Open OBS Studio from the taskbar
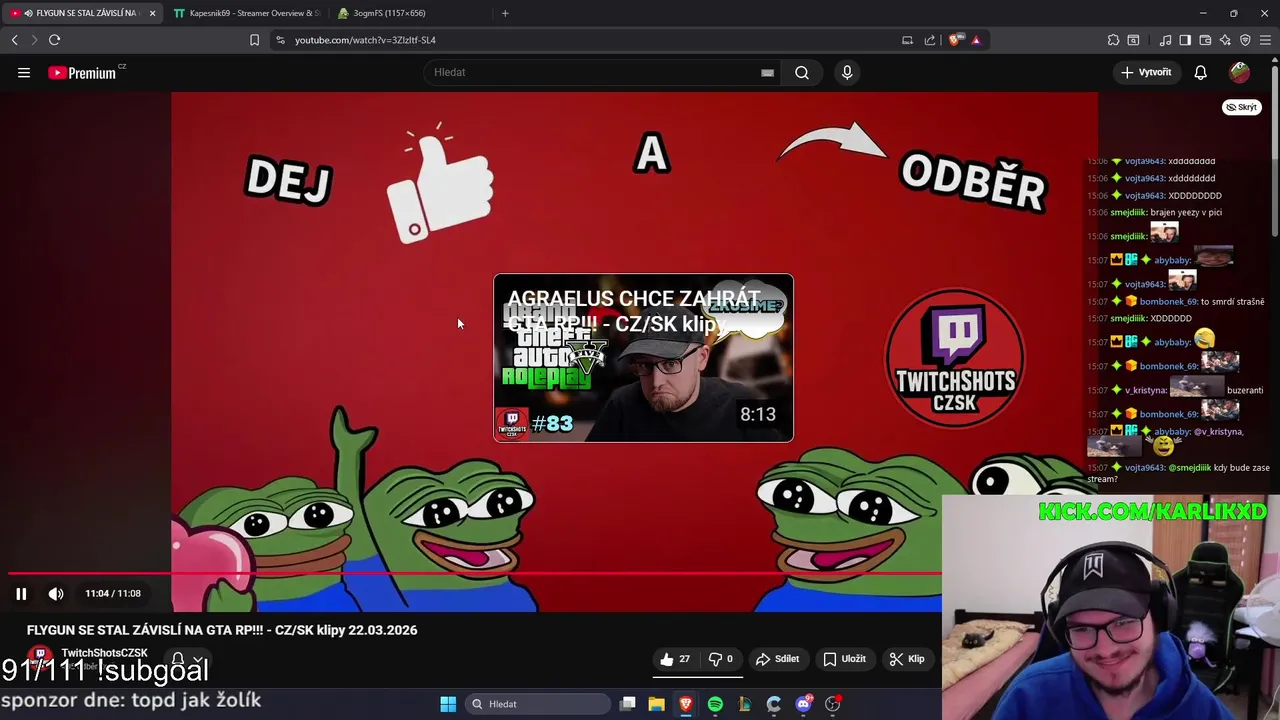1280x720 pixels. tap(833, 704)
